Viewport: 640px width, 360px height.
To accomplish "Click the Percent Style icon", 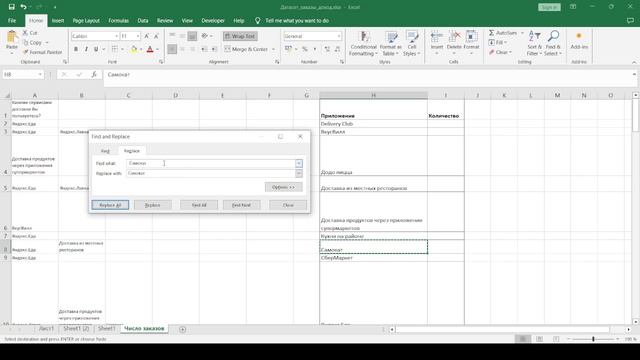I will click(304, 49).
